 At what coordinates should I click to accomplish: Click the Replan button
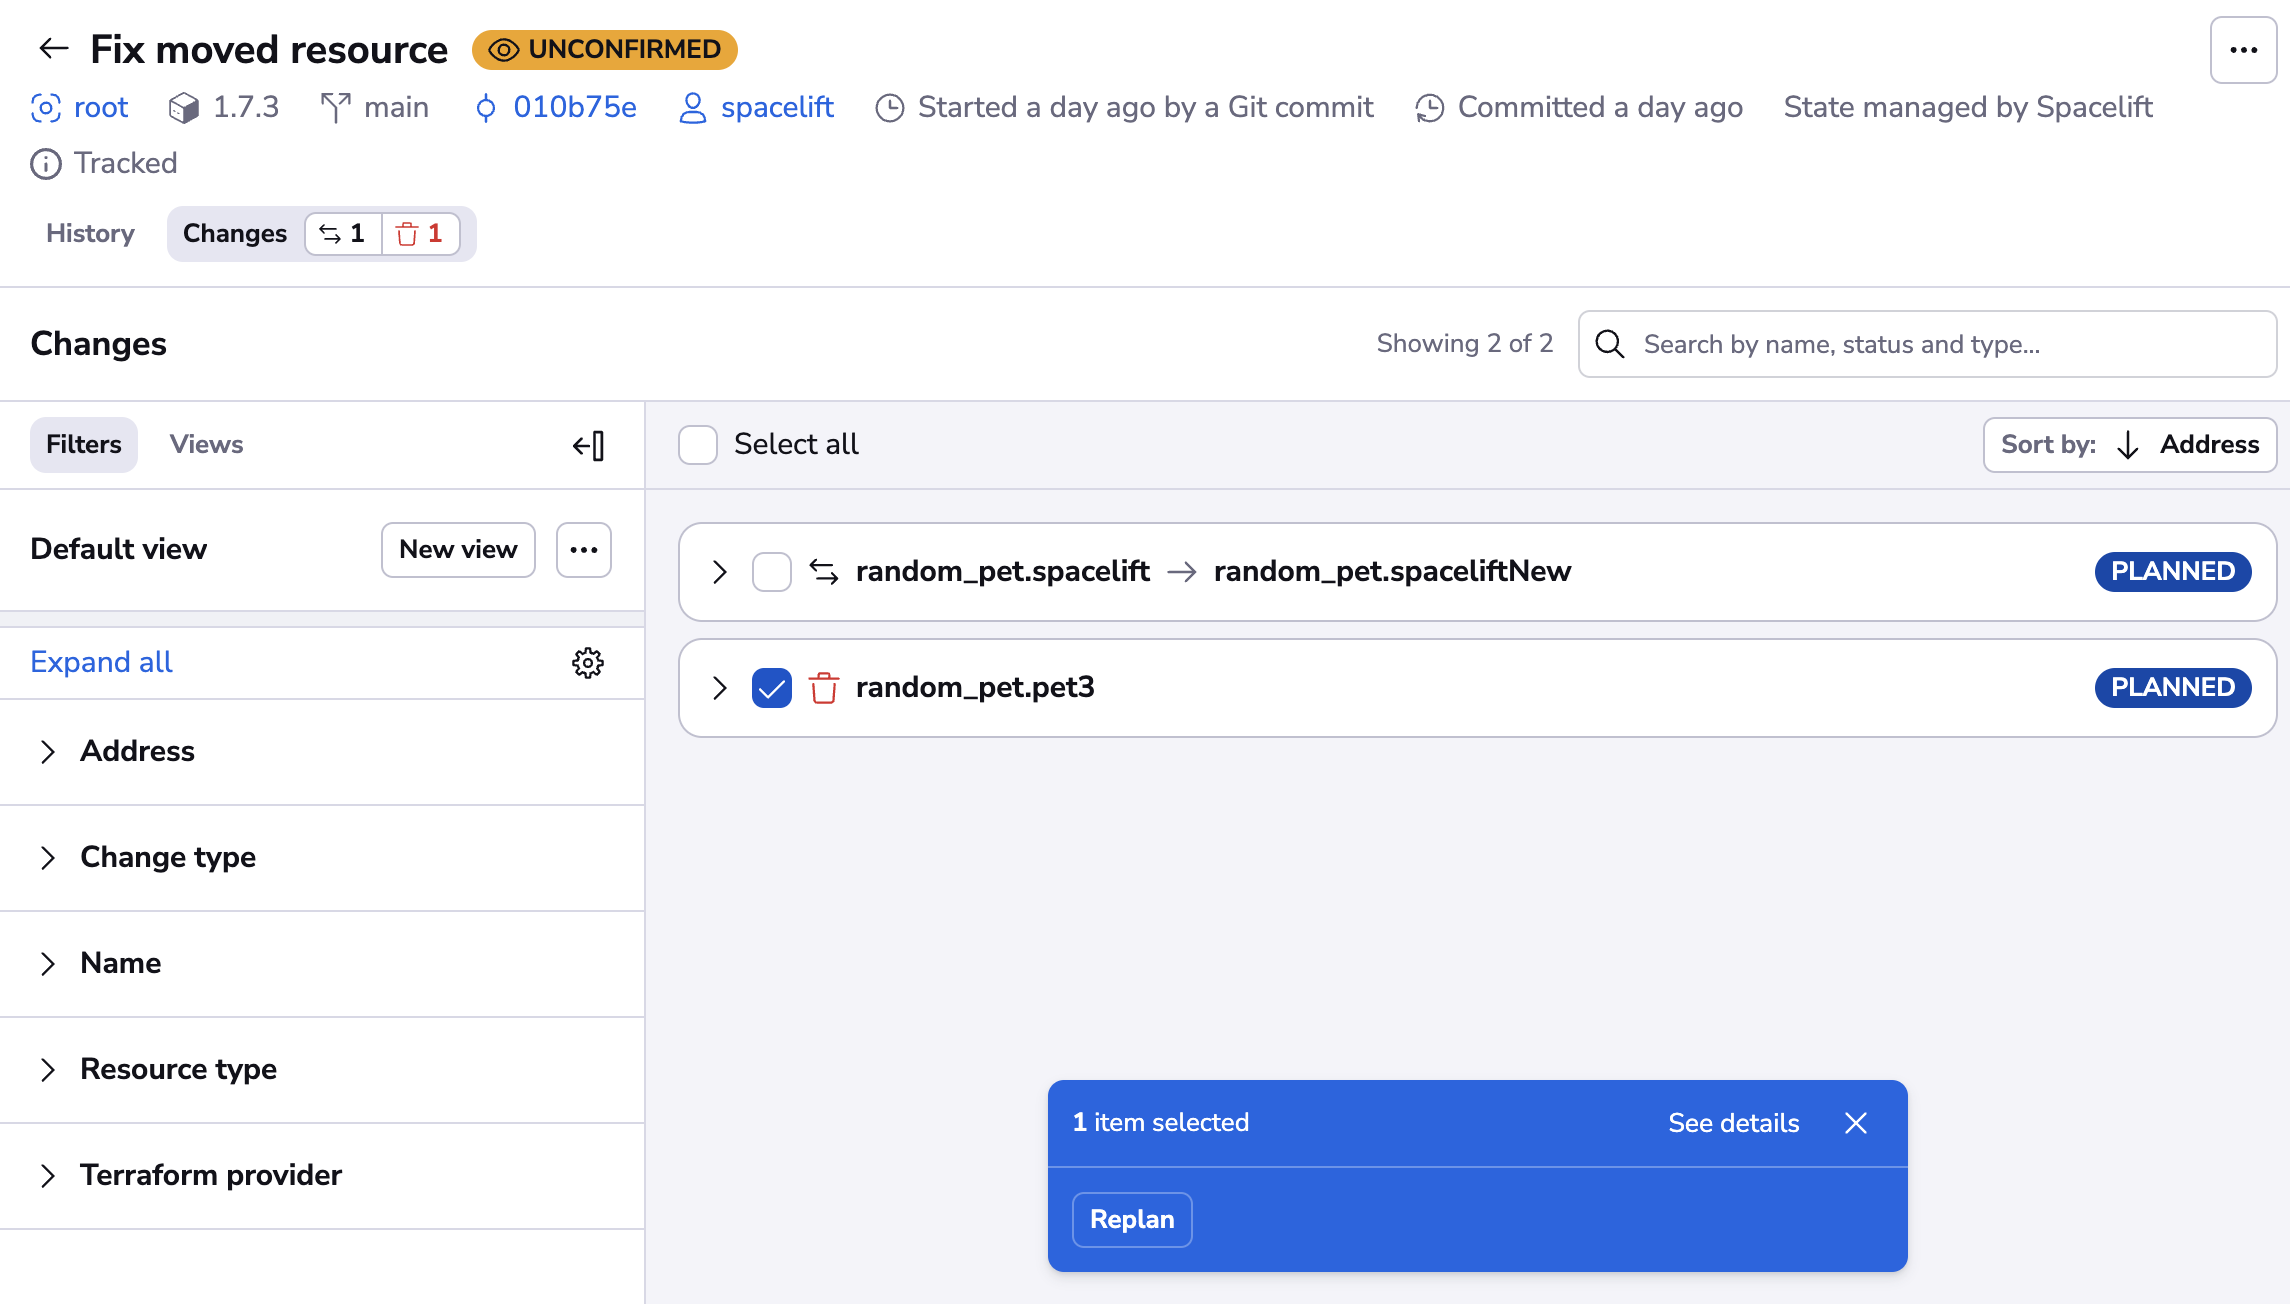tap(1131, 1219)
